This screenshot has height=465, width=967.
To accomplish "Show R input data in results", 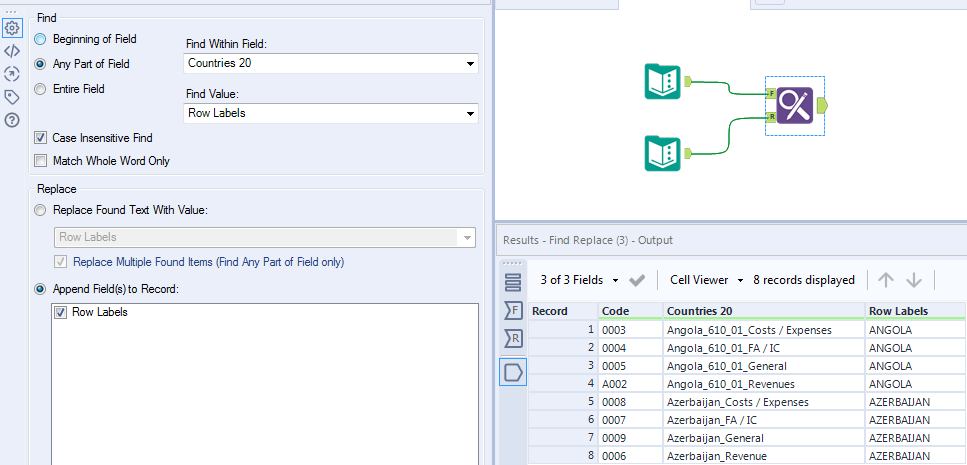I will click(x=513, y=338).
